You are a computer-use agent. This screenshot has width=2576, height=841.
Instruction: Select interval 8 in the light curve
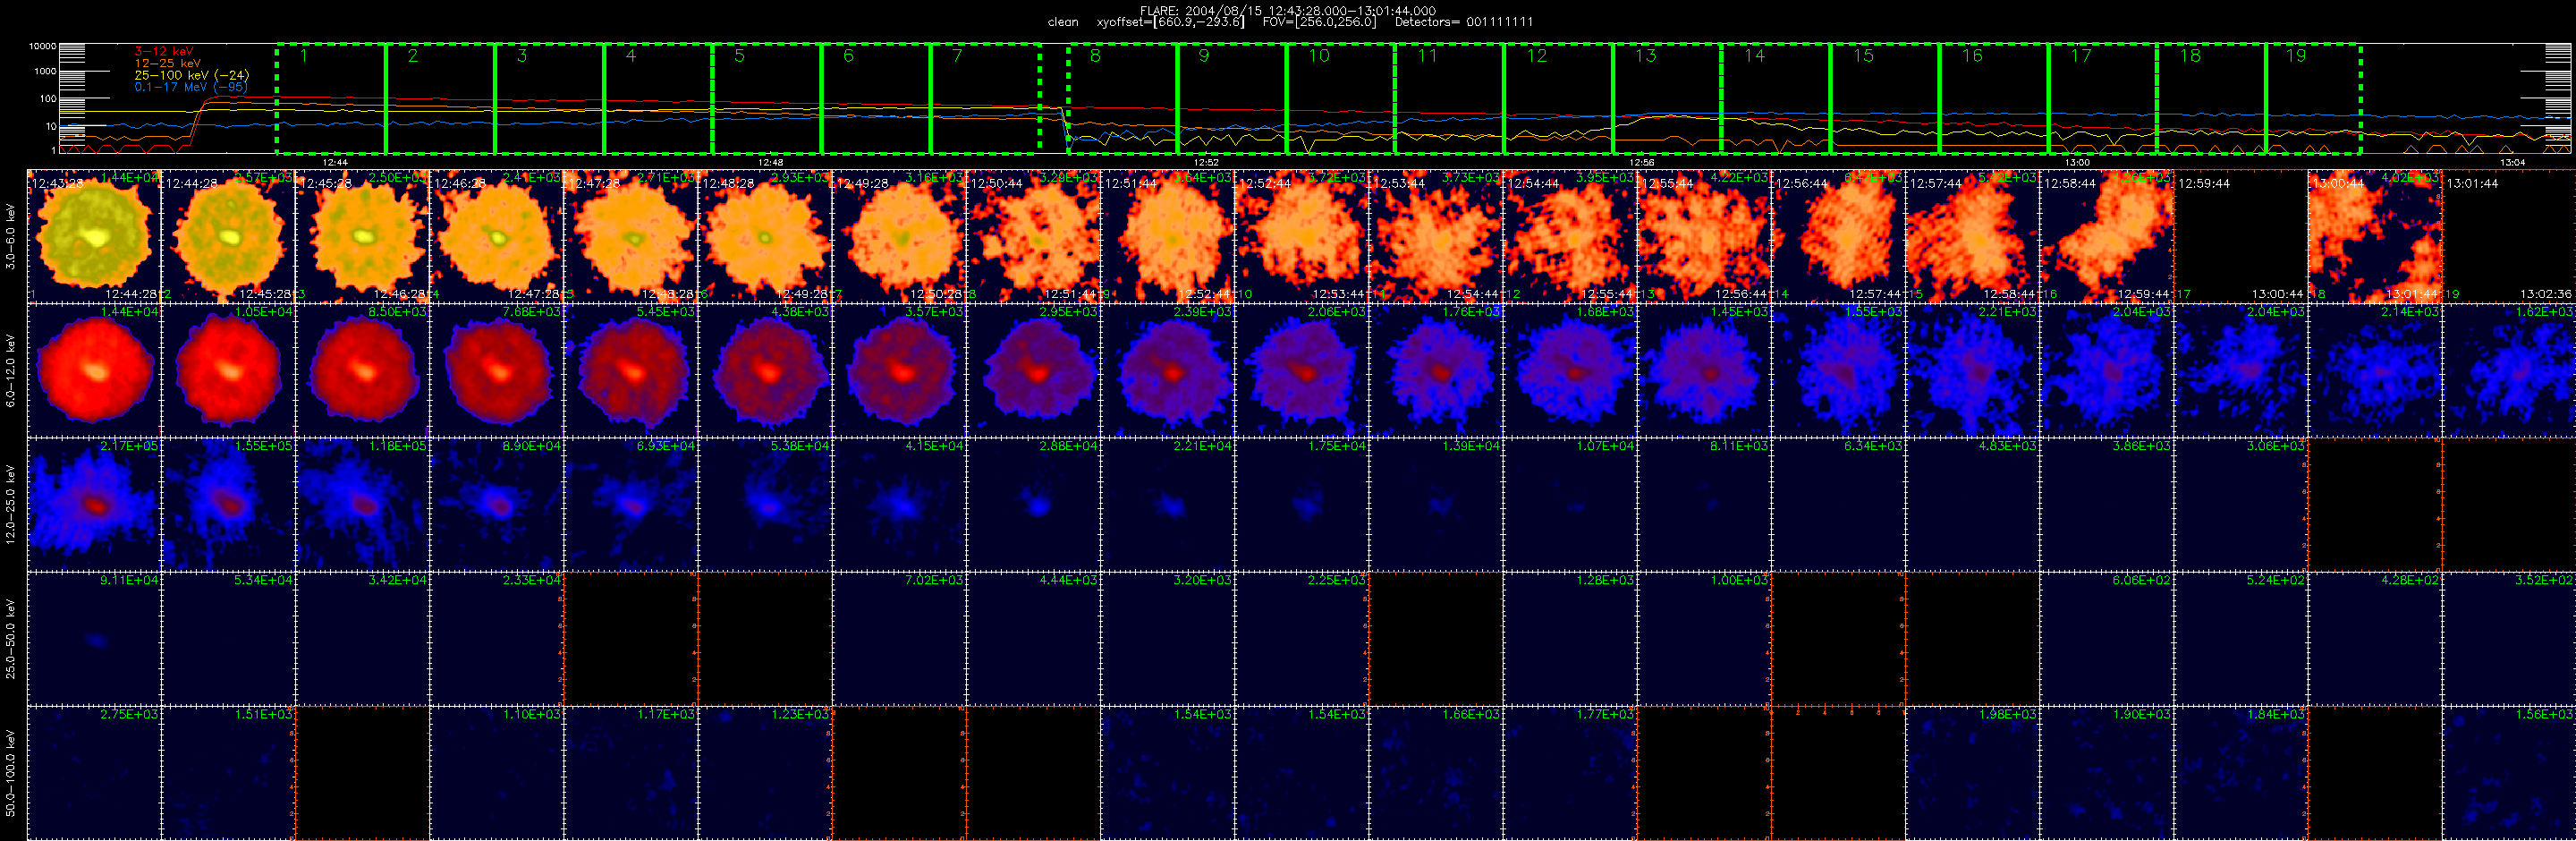1123,99
